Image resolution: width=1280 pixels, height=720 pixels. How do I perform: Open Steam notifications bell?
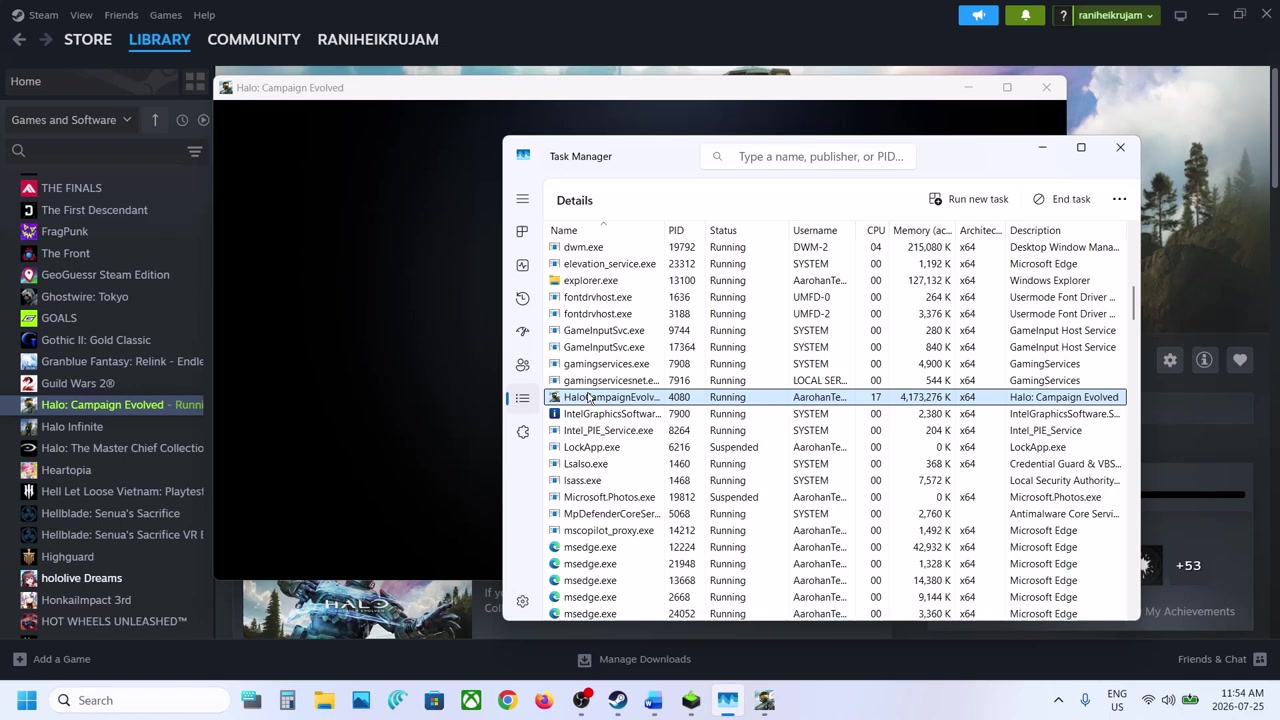click(1025, 15)
